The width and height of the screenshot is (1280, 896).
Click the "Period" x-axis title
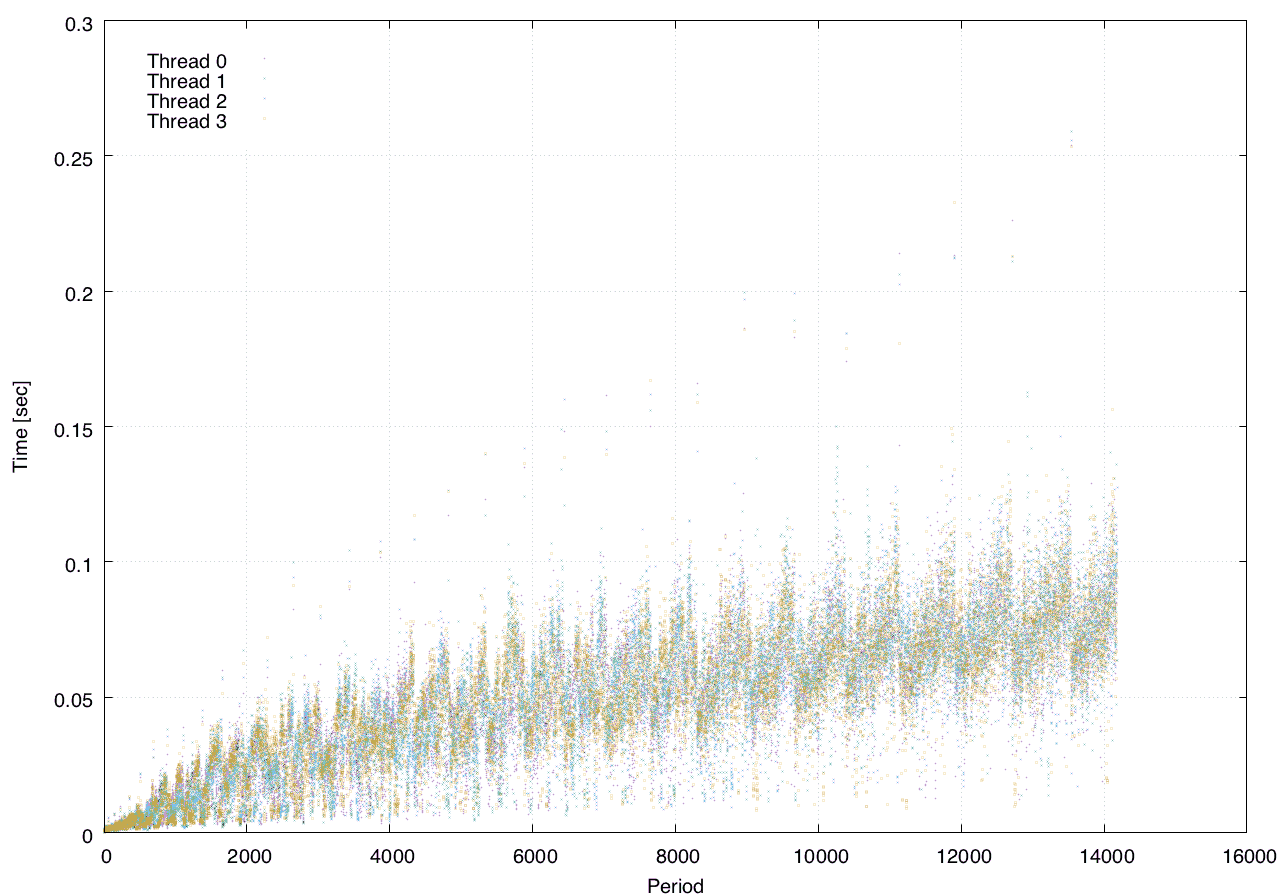click(x=675, y=885)
